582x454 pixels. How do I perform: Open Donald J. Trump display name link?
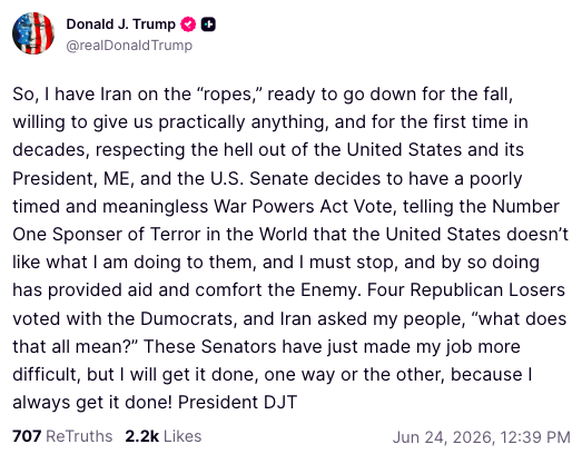[121, 25]
